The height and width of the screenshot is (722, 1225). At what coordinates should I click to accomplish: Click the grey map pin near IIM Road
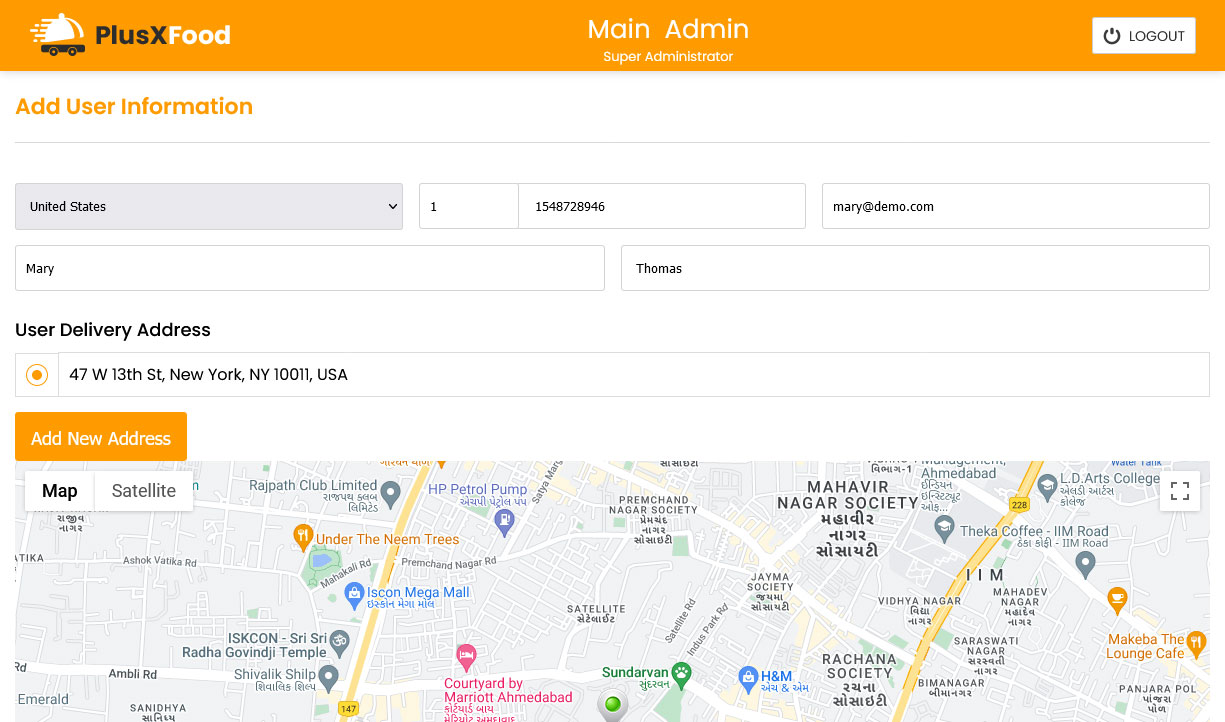(1086, 564)
